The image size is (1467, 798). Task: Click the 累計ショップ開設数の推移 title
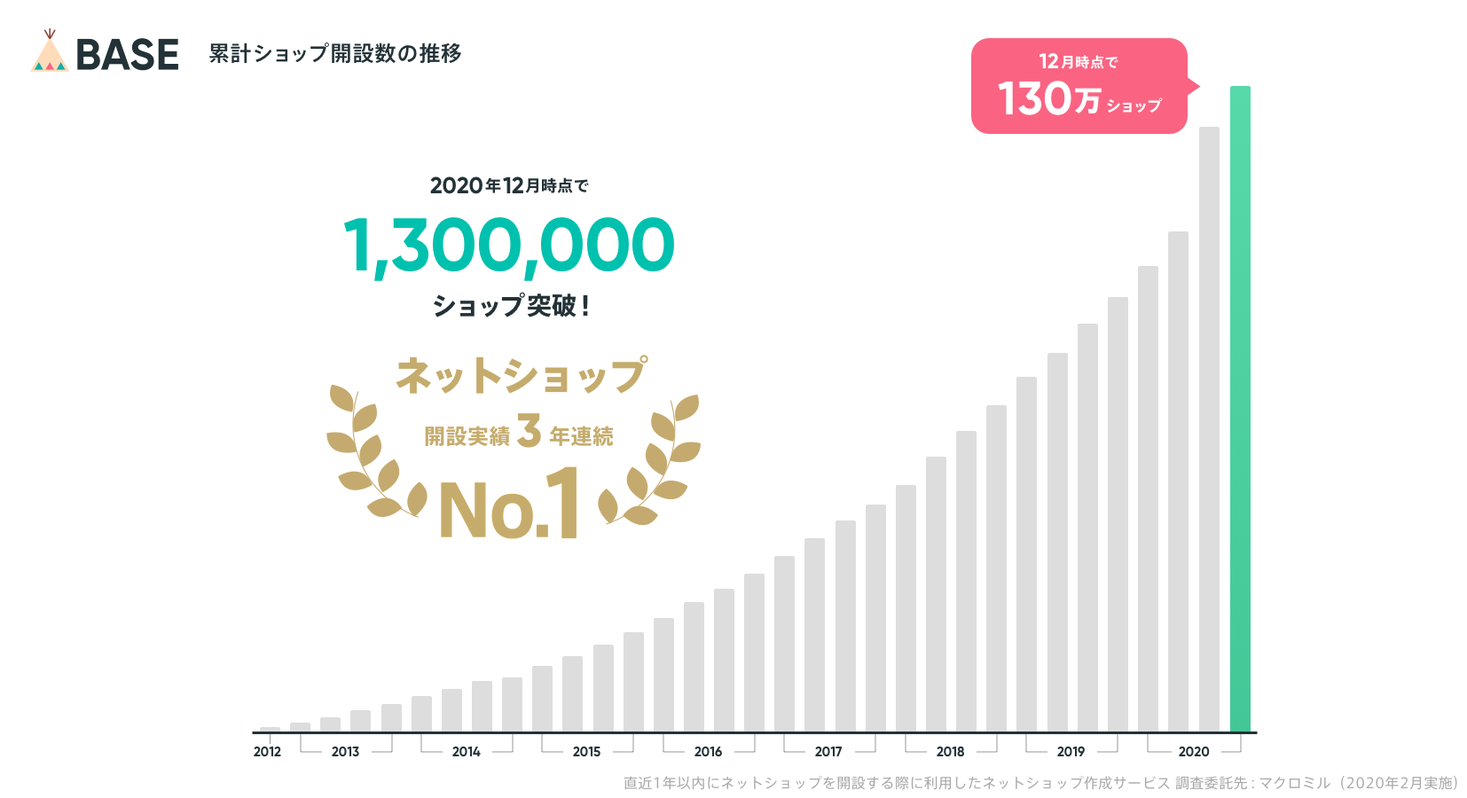(x=335, y=54)
